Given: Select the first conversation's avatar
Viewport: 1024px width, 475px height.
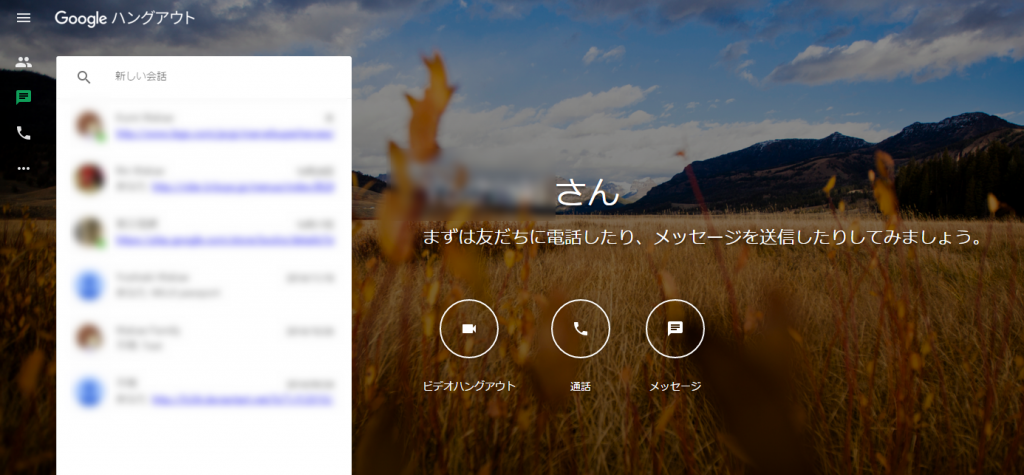Looking at the screenshot, I should 90,125.
